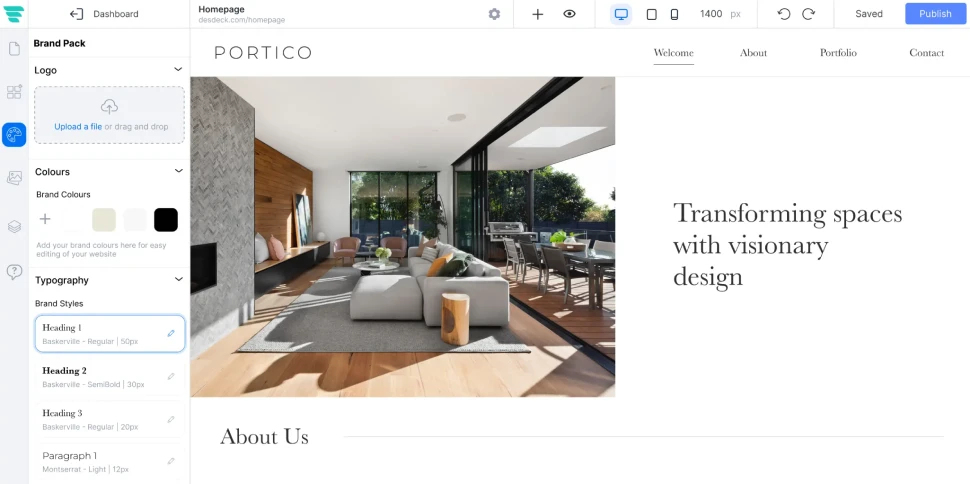
Task: Publish the website
Action: pyautogui.click(x=935, y=14)
